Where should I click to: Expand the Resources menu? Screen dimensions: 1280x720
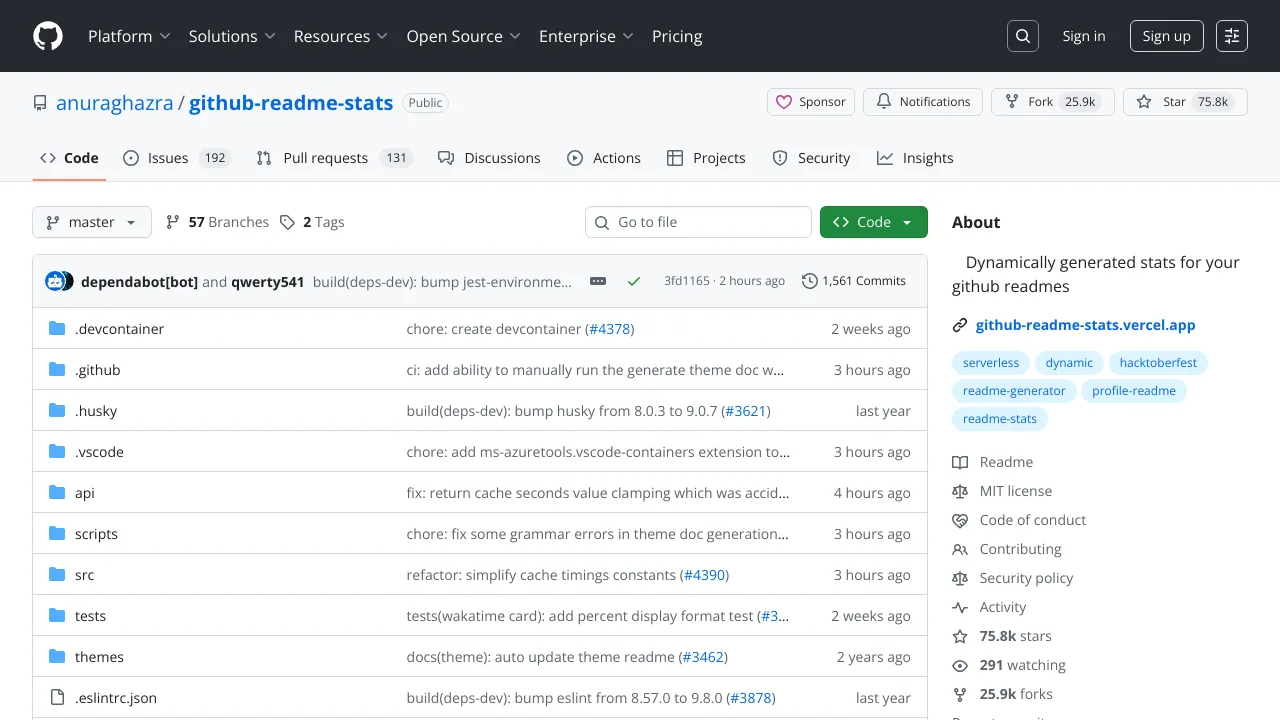[x=340, y=36]
